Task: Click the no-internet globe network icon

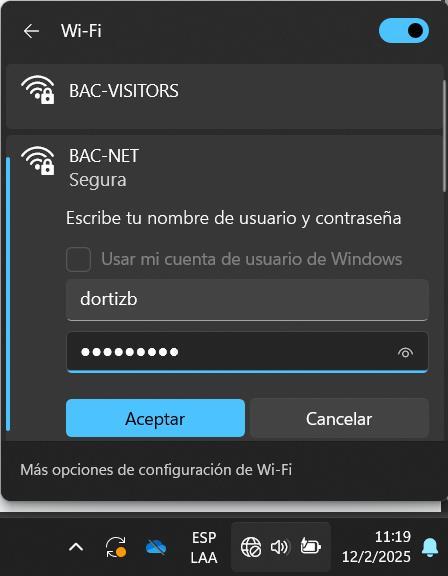Action: pos(251,547)
